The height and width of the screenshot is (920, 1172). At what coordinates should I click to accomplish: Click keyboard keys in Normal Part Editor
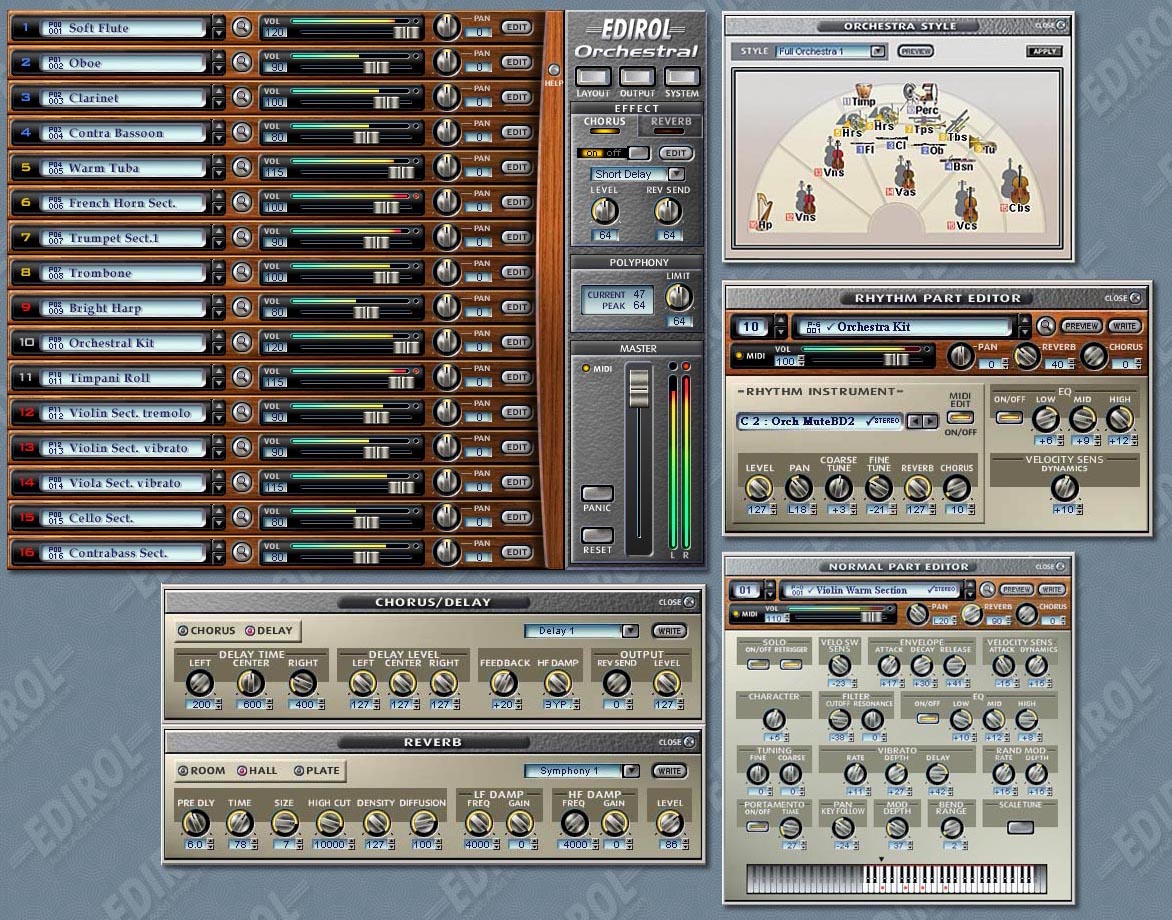pos(896,878)
